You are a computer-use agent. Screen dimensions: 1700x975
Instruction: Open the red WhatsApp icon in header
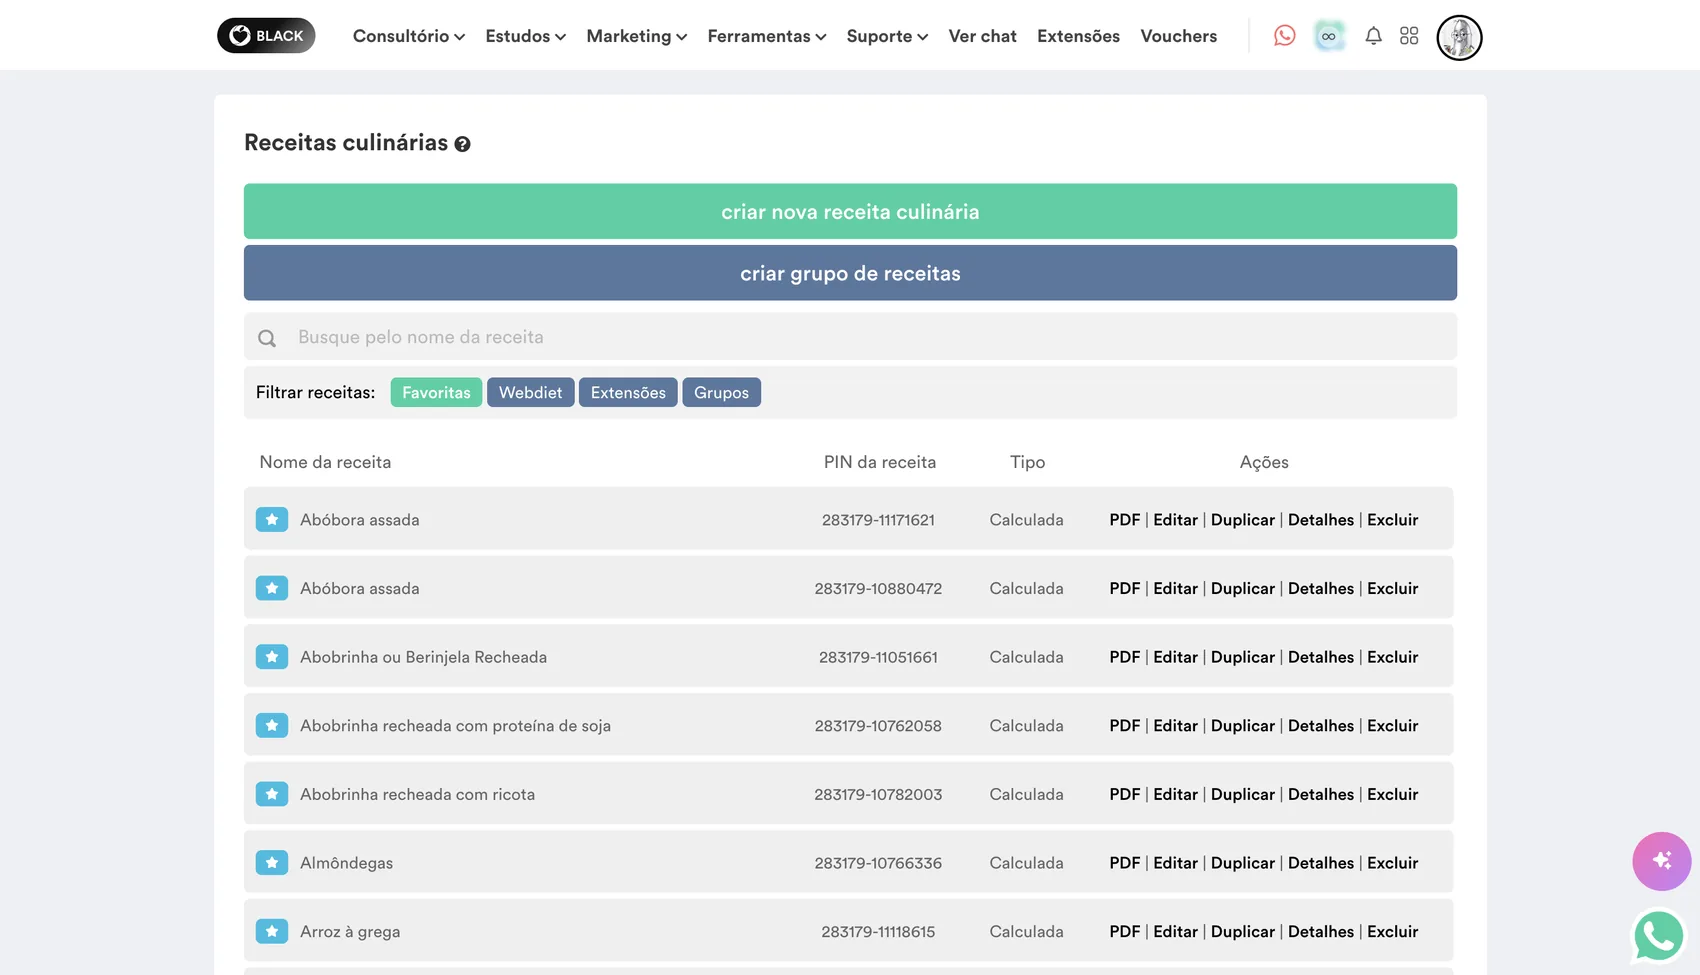pos(1284,36)
